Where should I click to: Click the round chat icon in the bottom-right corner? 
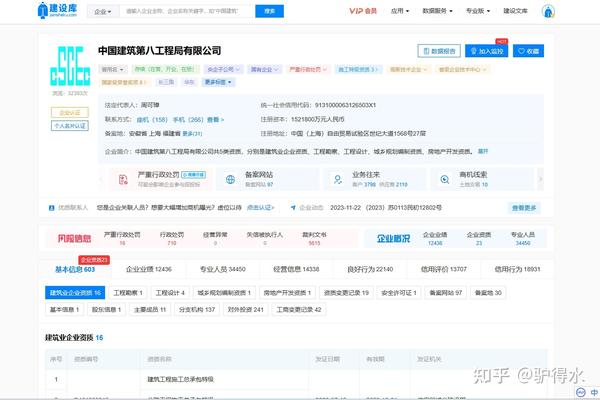(x=581, y=392)
